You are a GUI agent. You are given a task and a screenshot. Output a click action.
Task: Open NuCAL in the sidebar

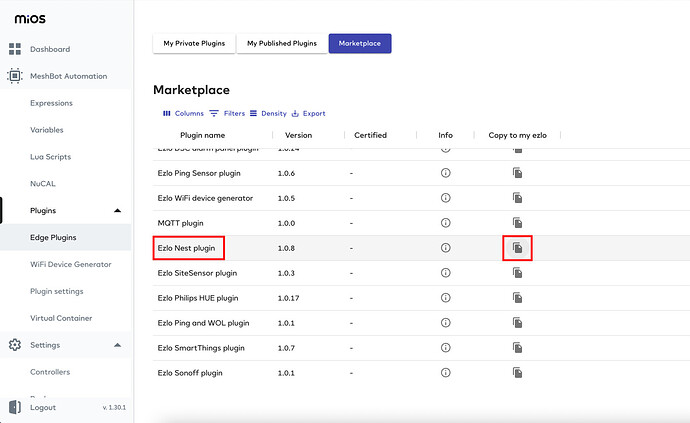(x=43, y=184)
